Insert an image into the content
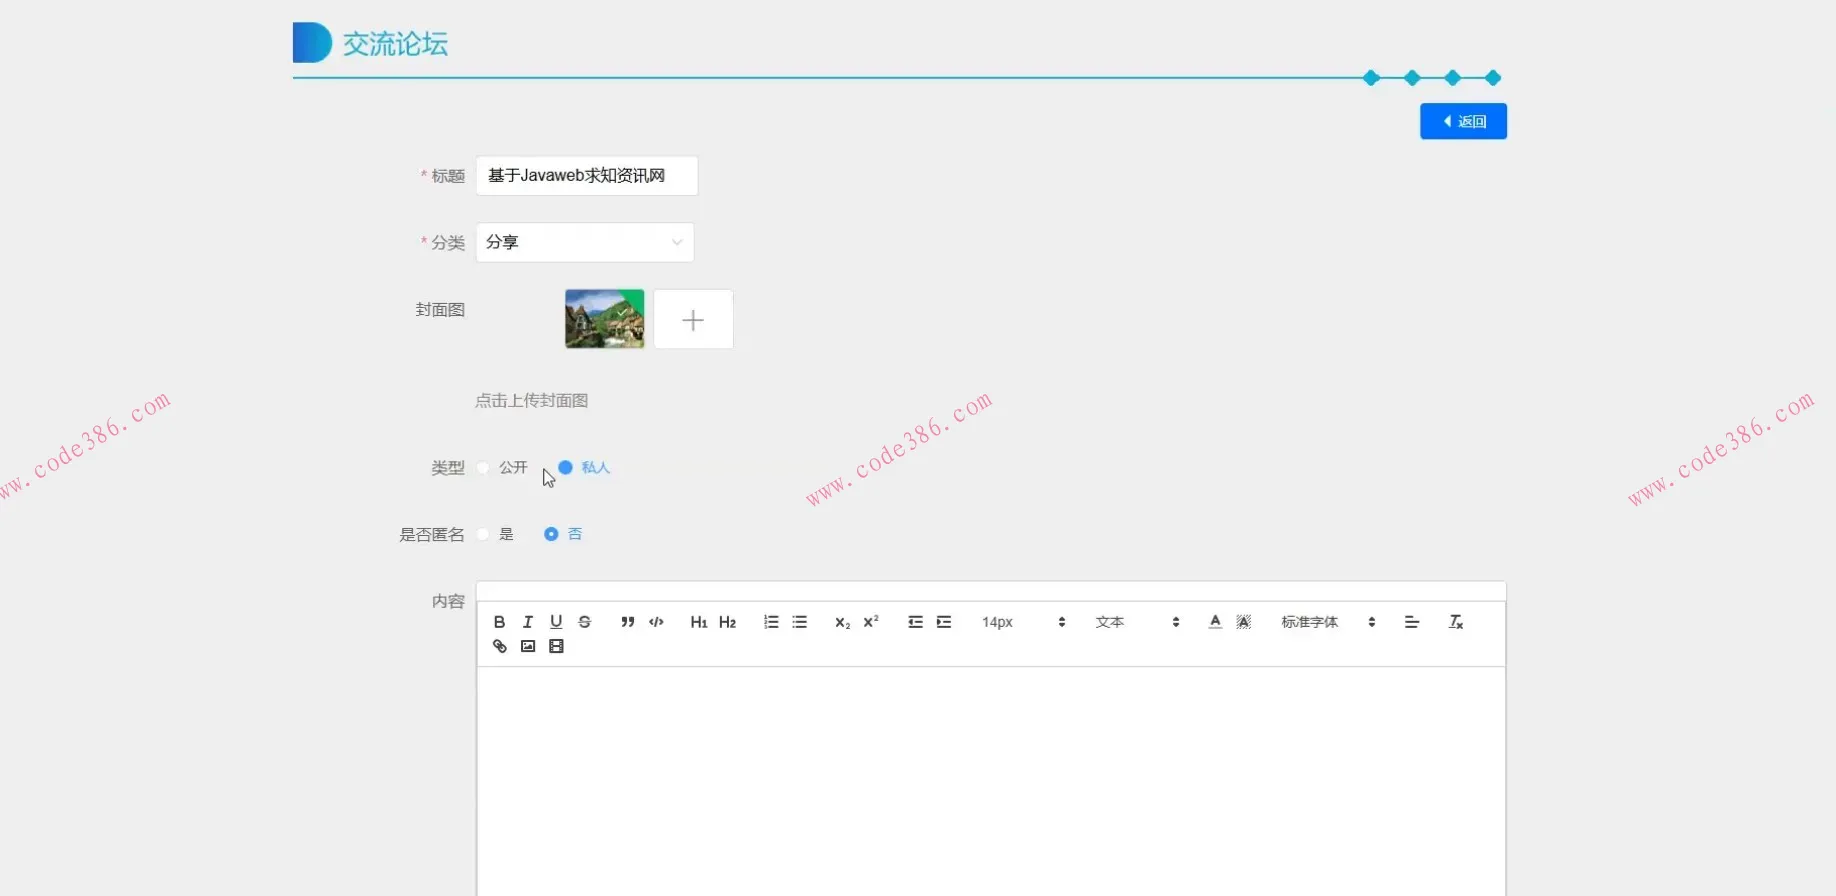Image resolution: width=1836 pixels, height=896 pixels. [x=528, y=646]
